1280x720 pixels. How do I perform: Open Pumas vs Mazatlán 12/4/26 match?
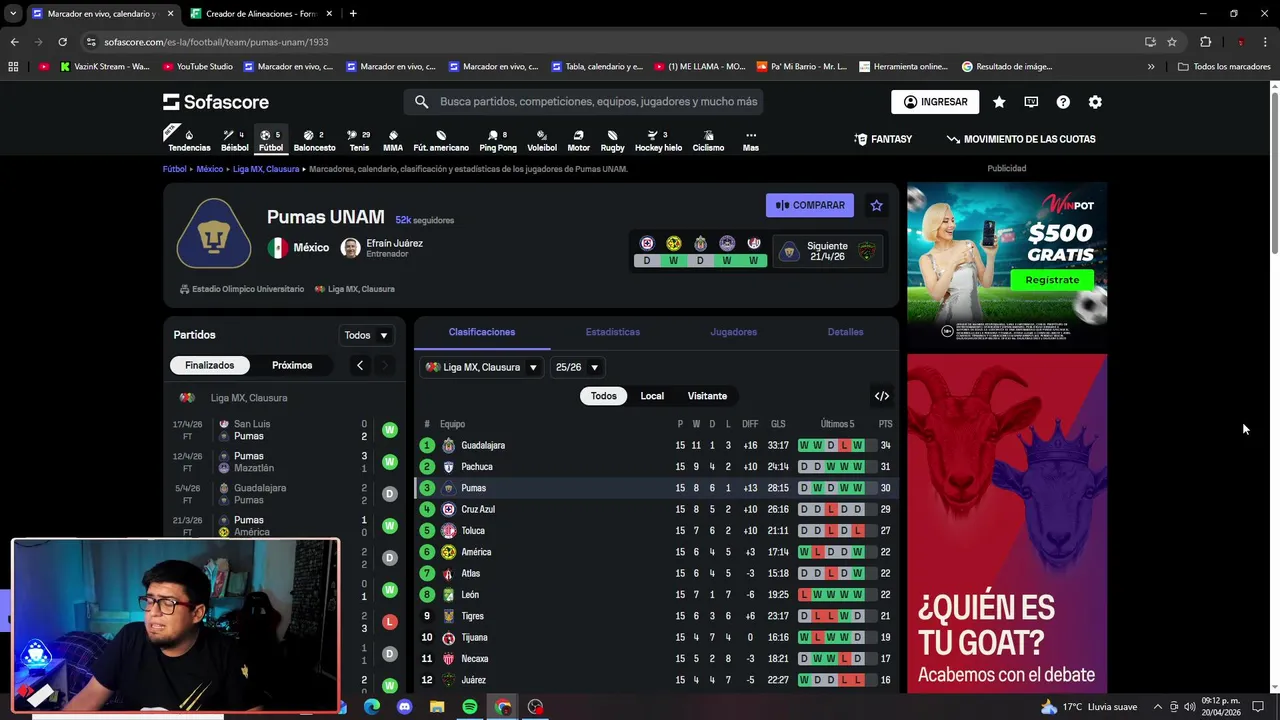coord(285,462)
